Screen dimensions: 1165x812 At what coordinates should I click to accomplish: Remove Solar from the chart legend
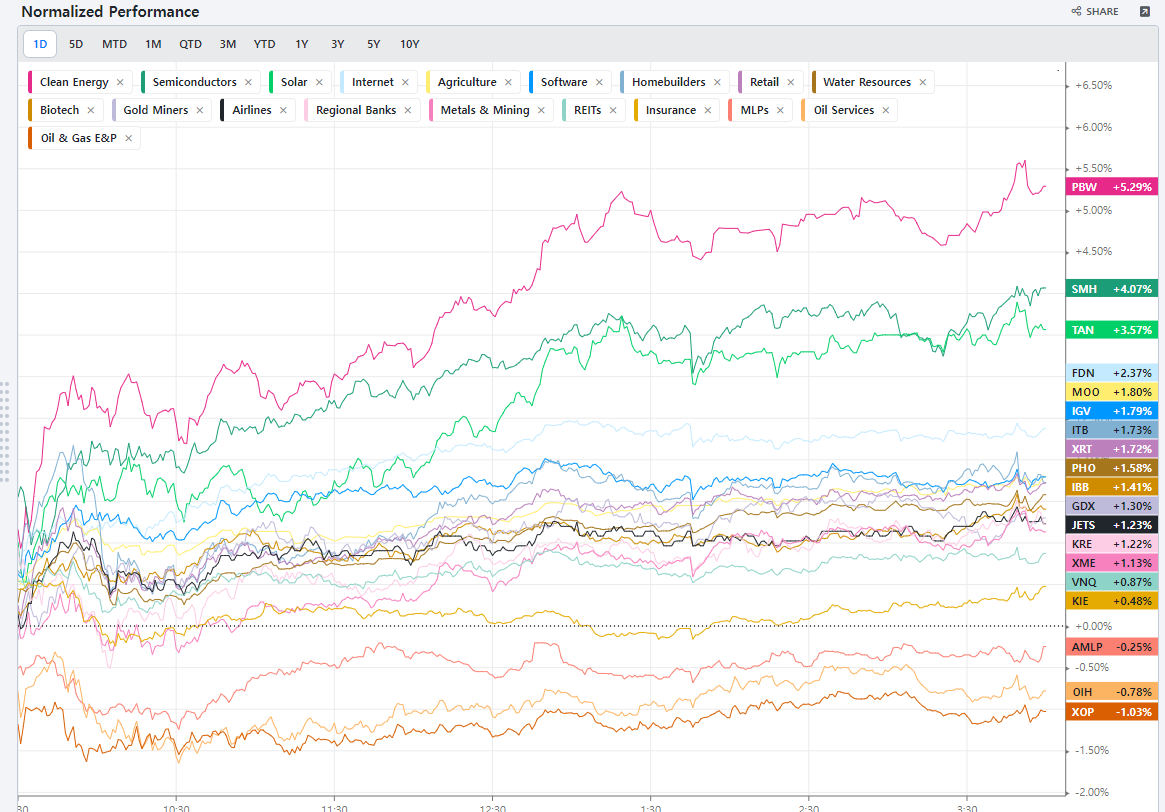[x=319, y=83]
